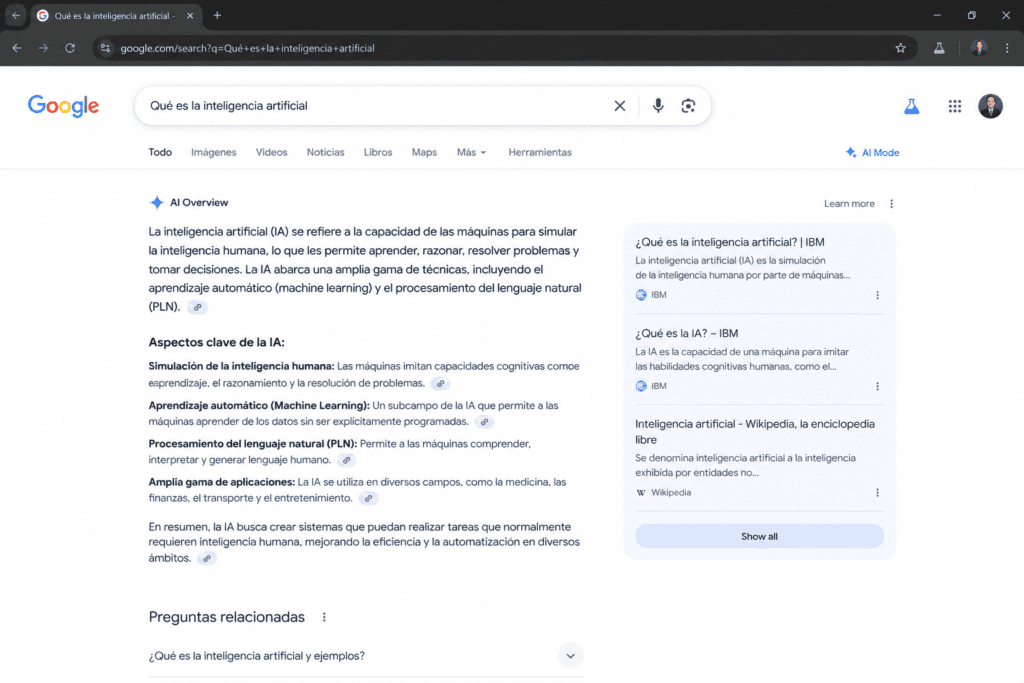This screenshot has height=683, width=1024.
Task: Open Chrome profile avatar in toolbar
Action: point(978,48)
